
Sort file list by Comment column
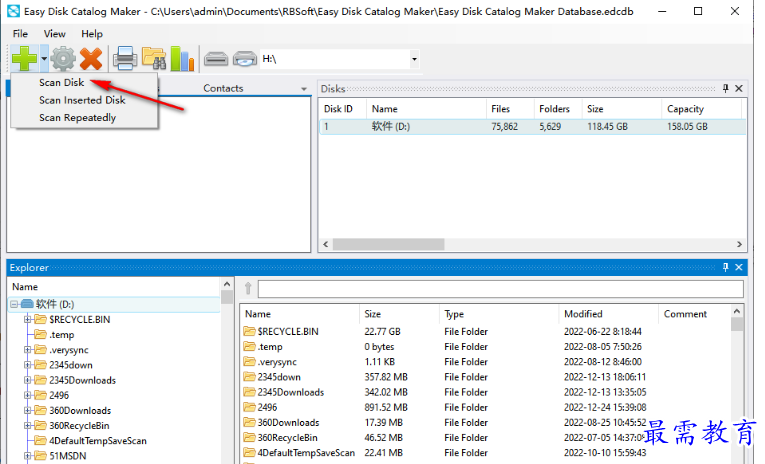click(694, 314)
